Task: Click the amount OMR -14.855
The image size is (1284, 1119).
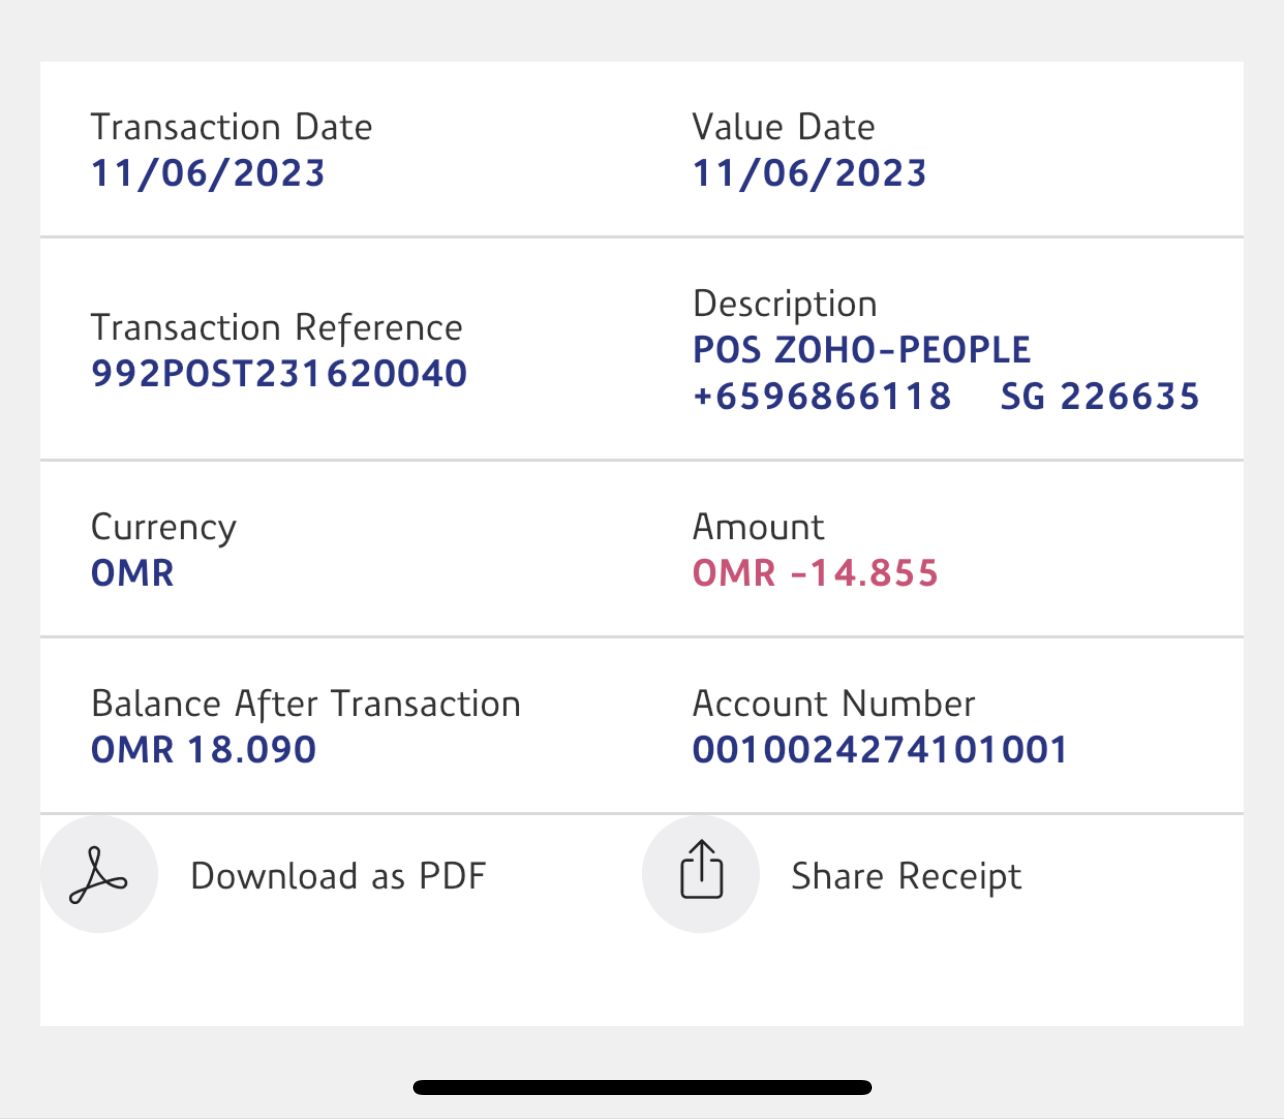Action: click(x=815, y=573)
